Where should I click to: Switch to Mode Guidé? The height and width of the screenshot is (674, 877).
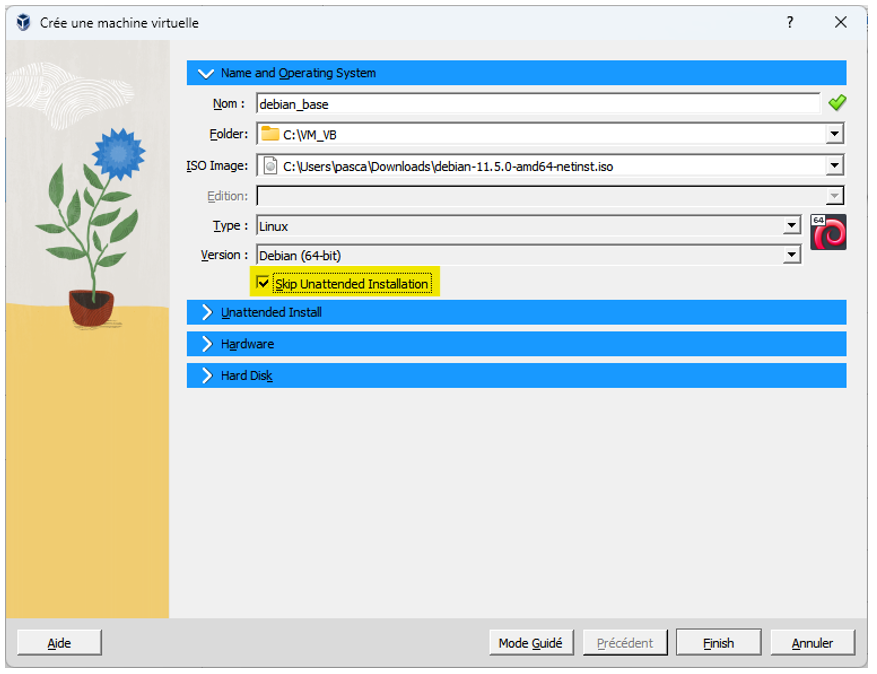click(531, 643)
